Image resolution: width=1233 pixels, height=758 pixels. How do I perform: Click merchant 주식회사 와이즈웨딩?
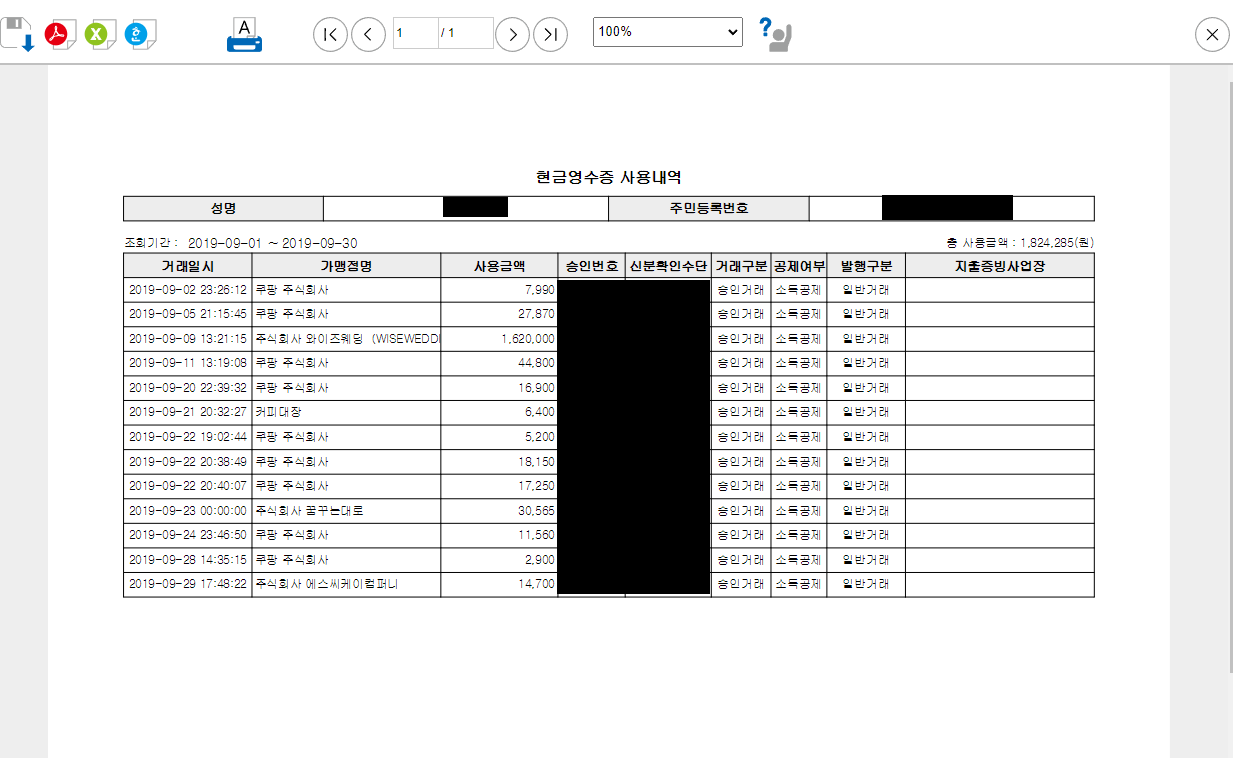pyautogui.click(x=347, y=339)
